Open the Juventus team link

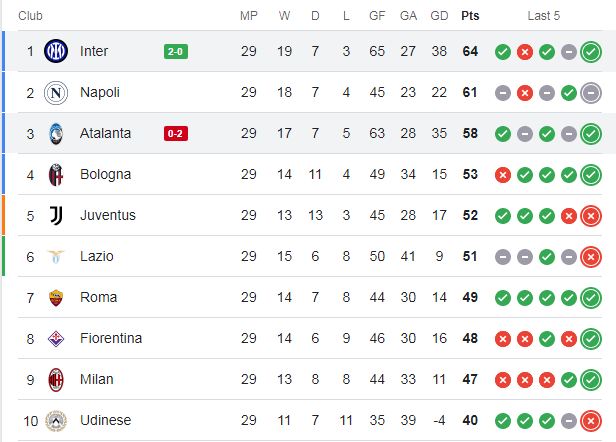pos(108,215)
